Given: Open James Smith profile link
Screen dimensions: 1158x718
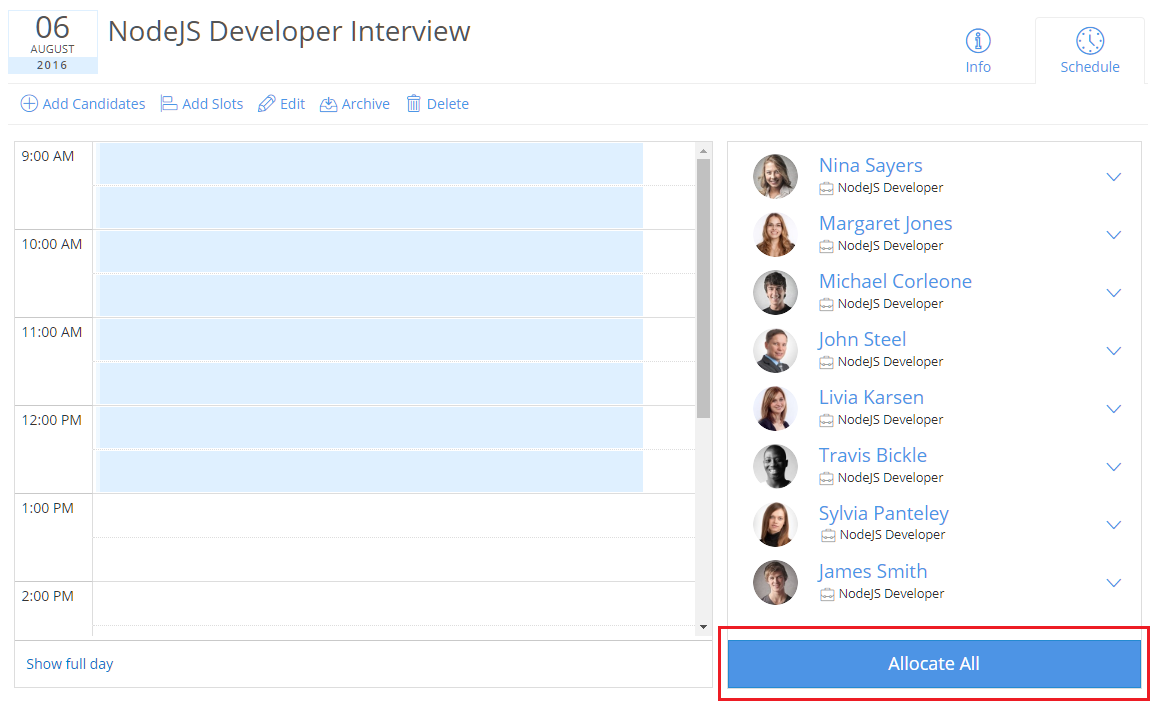Looking at the screenshot, I should (872, 571).
